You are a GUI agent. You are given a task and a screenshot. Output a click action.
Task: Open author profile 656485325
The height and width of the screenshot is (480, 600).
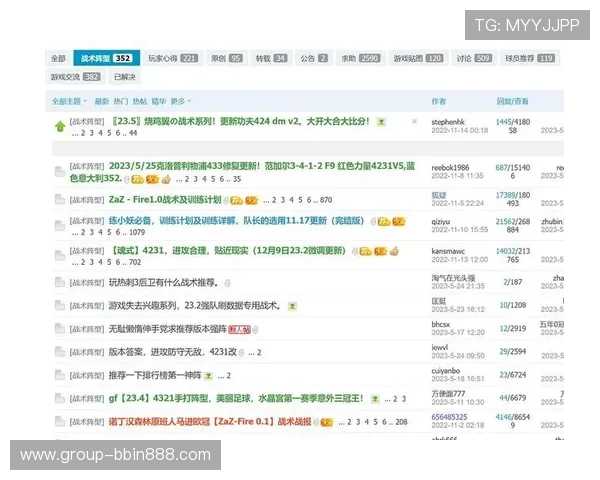tap(449, 417)
